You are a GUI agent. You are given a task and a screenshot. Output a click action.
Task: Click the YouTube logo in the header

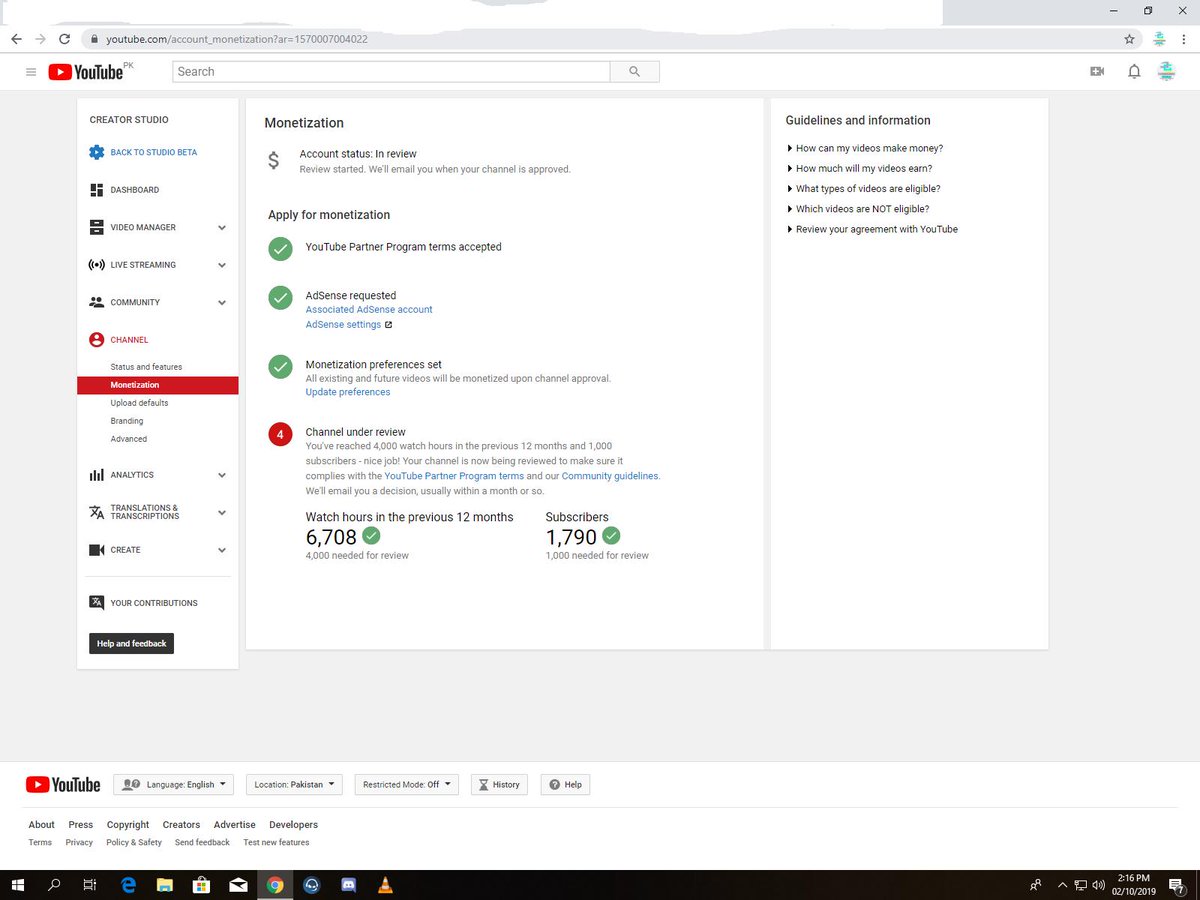click(x=86, y=72)
